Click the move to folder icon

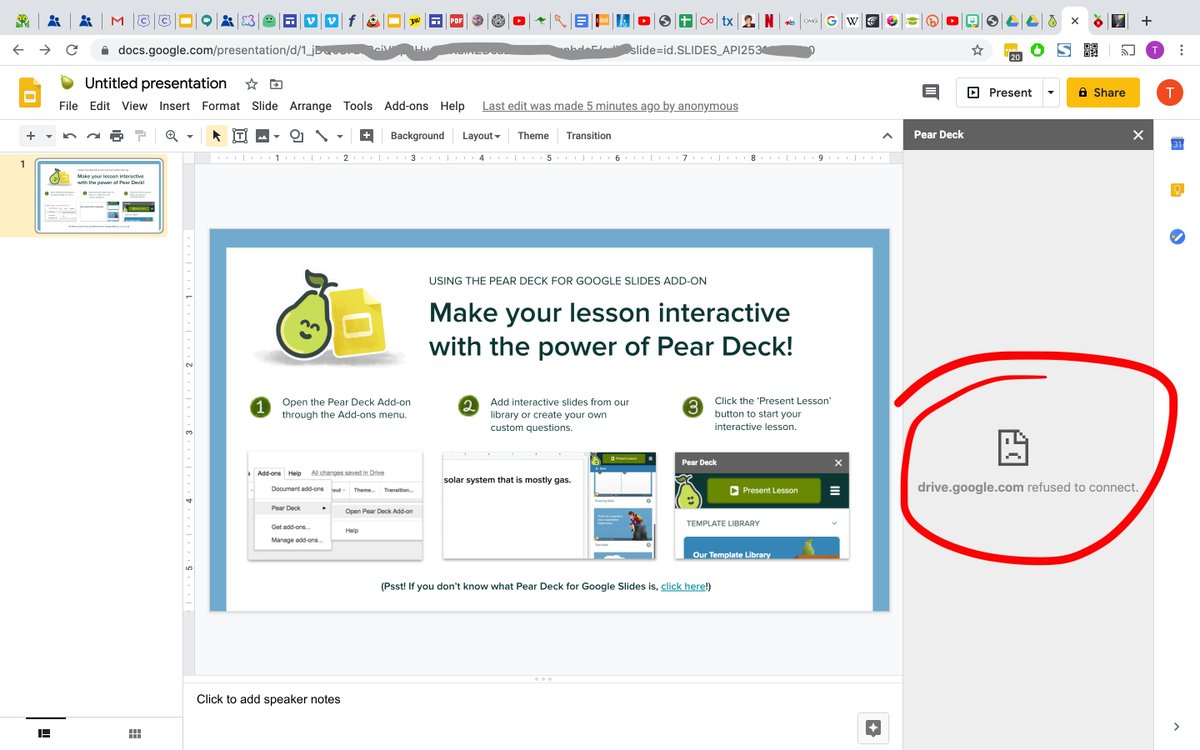pos(276,84)
